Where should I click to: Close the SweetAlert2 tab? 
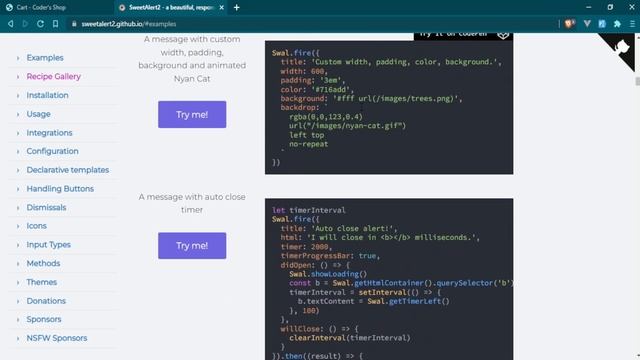222,7
